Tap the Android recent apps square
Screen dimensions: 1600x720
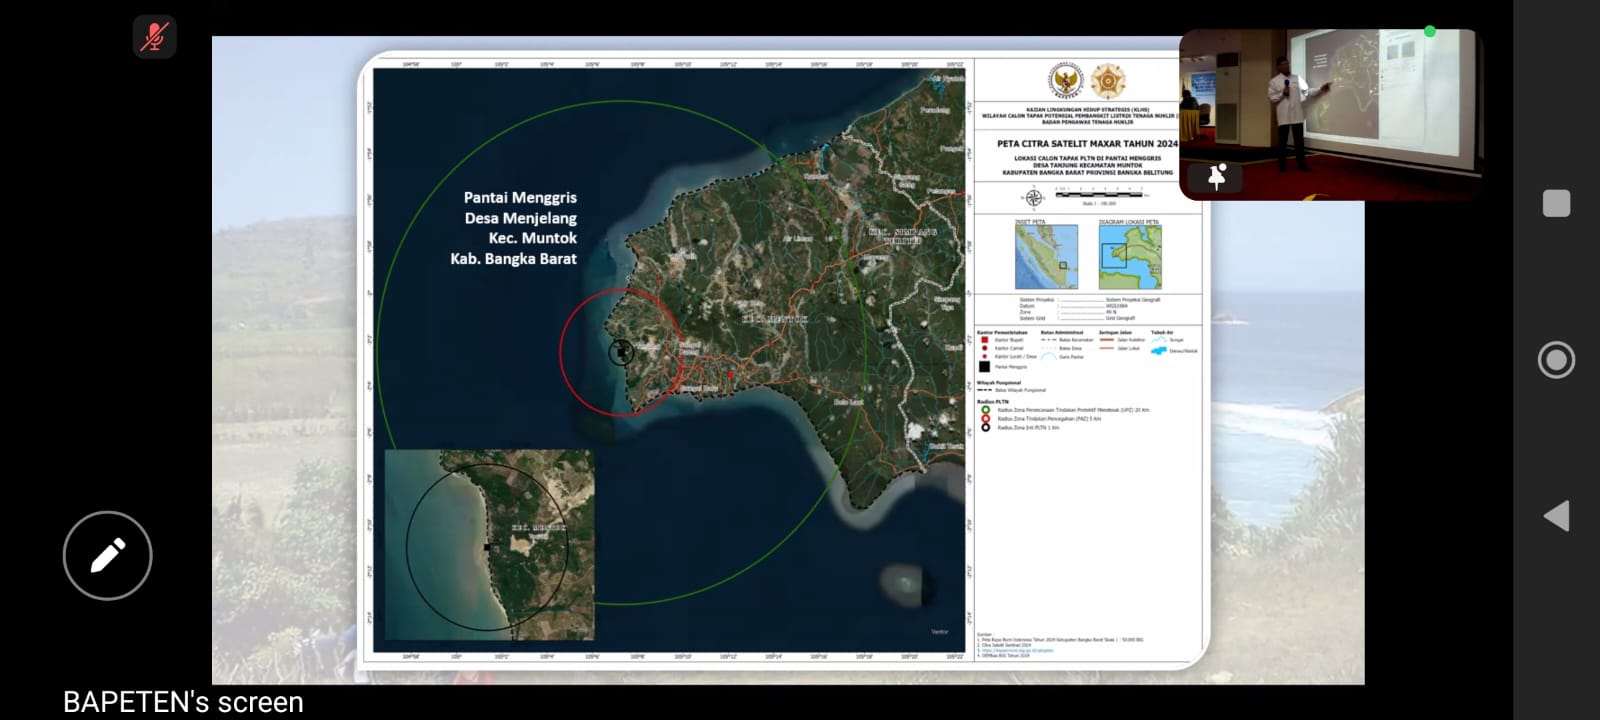click(x=1556, y=203)
